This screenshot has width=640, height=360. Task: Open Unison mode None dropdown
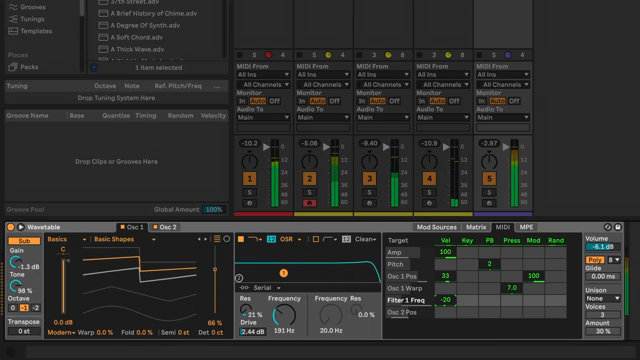pyautogui.click(x=603, y=298)
